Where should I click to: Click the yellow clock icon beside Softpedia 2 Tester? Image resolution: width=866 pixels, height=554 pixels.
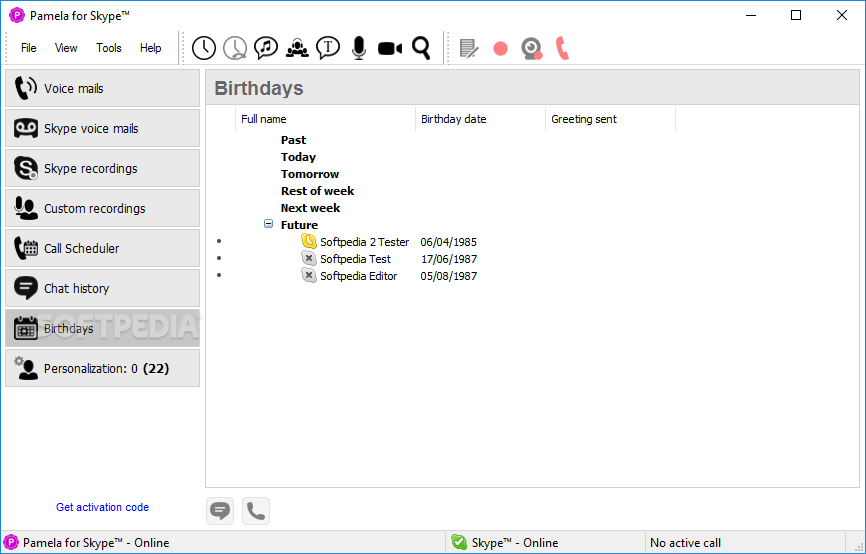309,241
